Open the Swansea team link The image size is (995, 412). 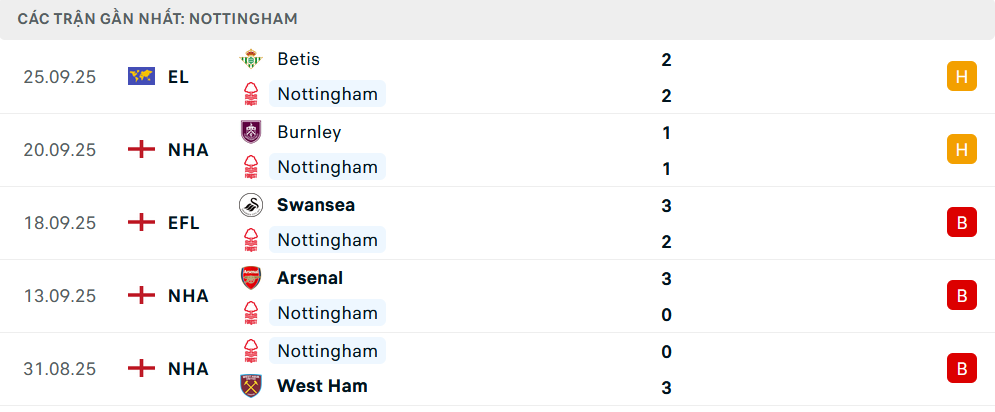tap(316, 205)
